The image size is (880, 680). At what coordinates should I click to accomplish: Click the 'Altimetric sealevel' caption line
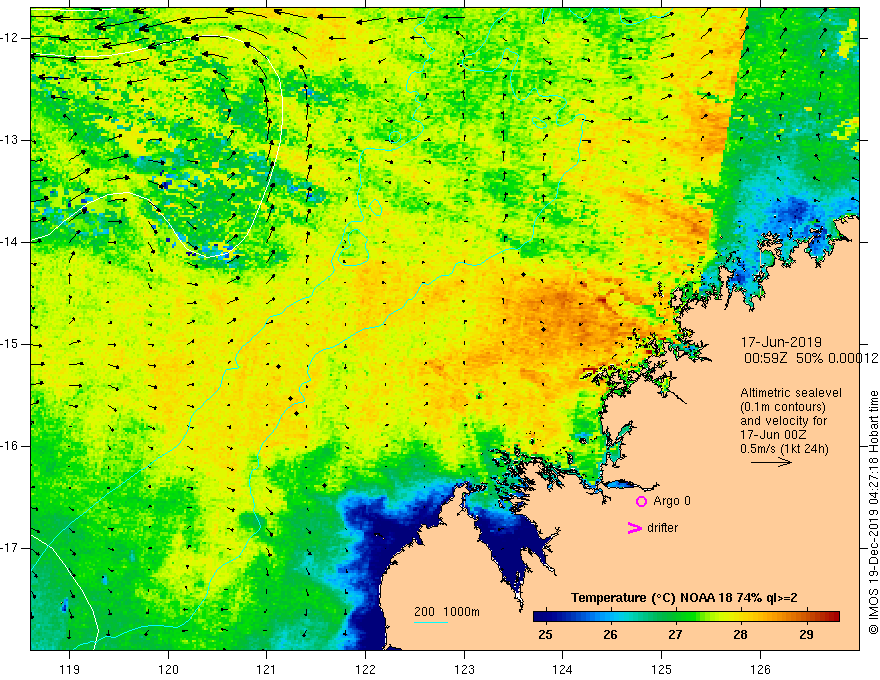click(x=791, y=393)
